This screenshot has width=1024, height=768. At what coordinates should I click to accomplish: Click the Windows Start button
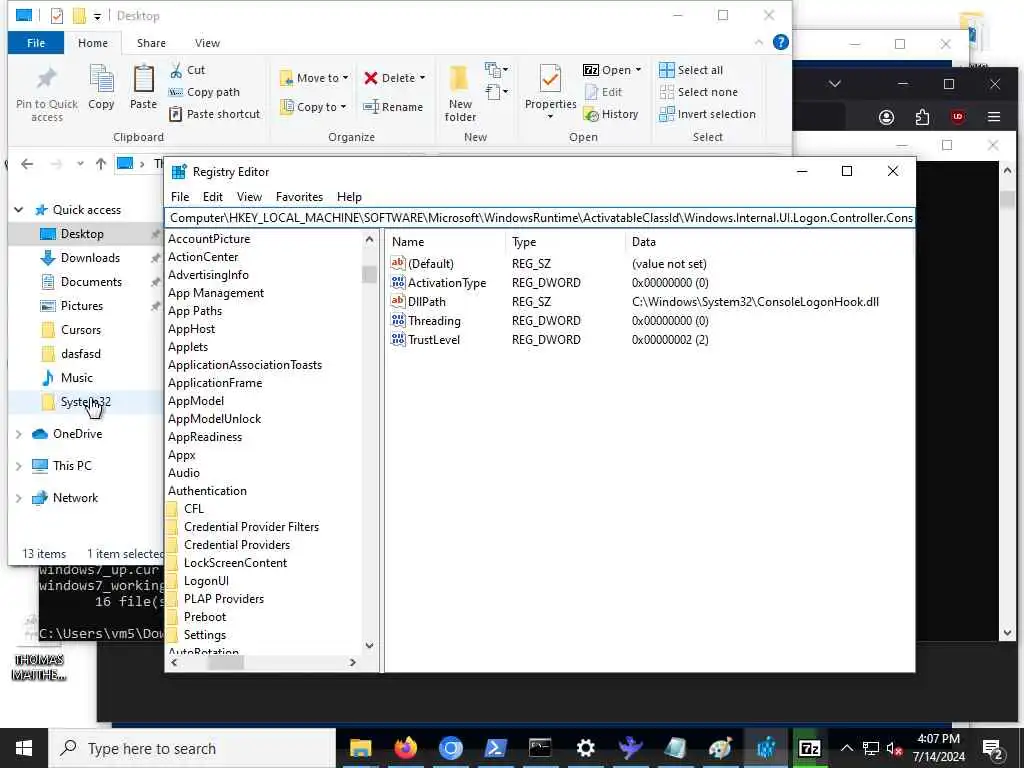click(24, 748)
